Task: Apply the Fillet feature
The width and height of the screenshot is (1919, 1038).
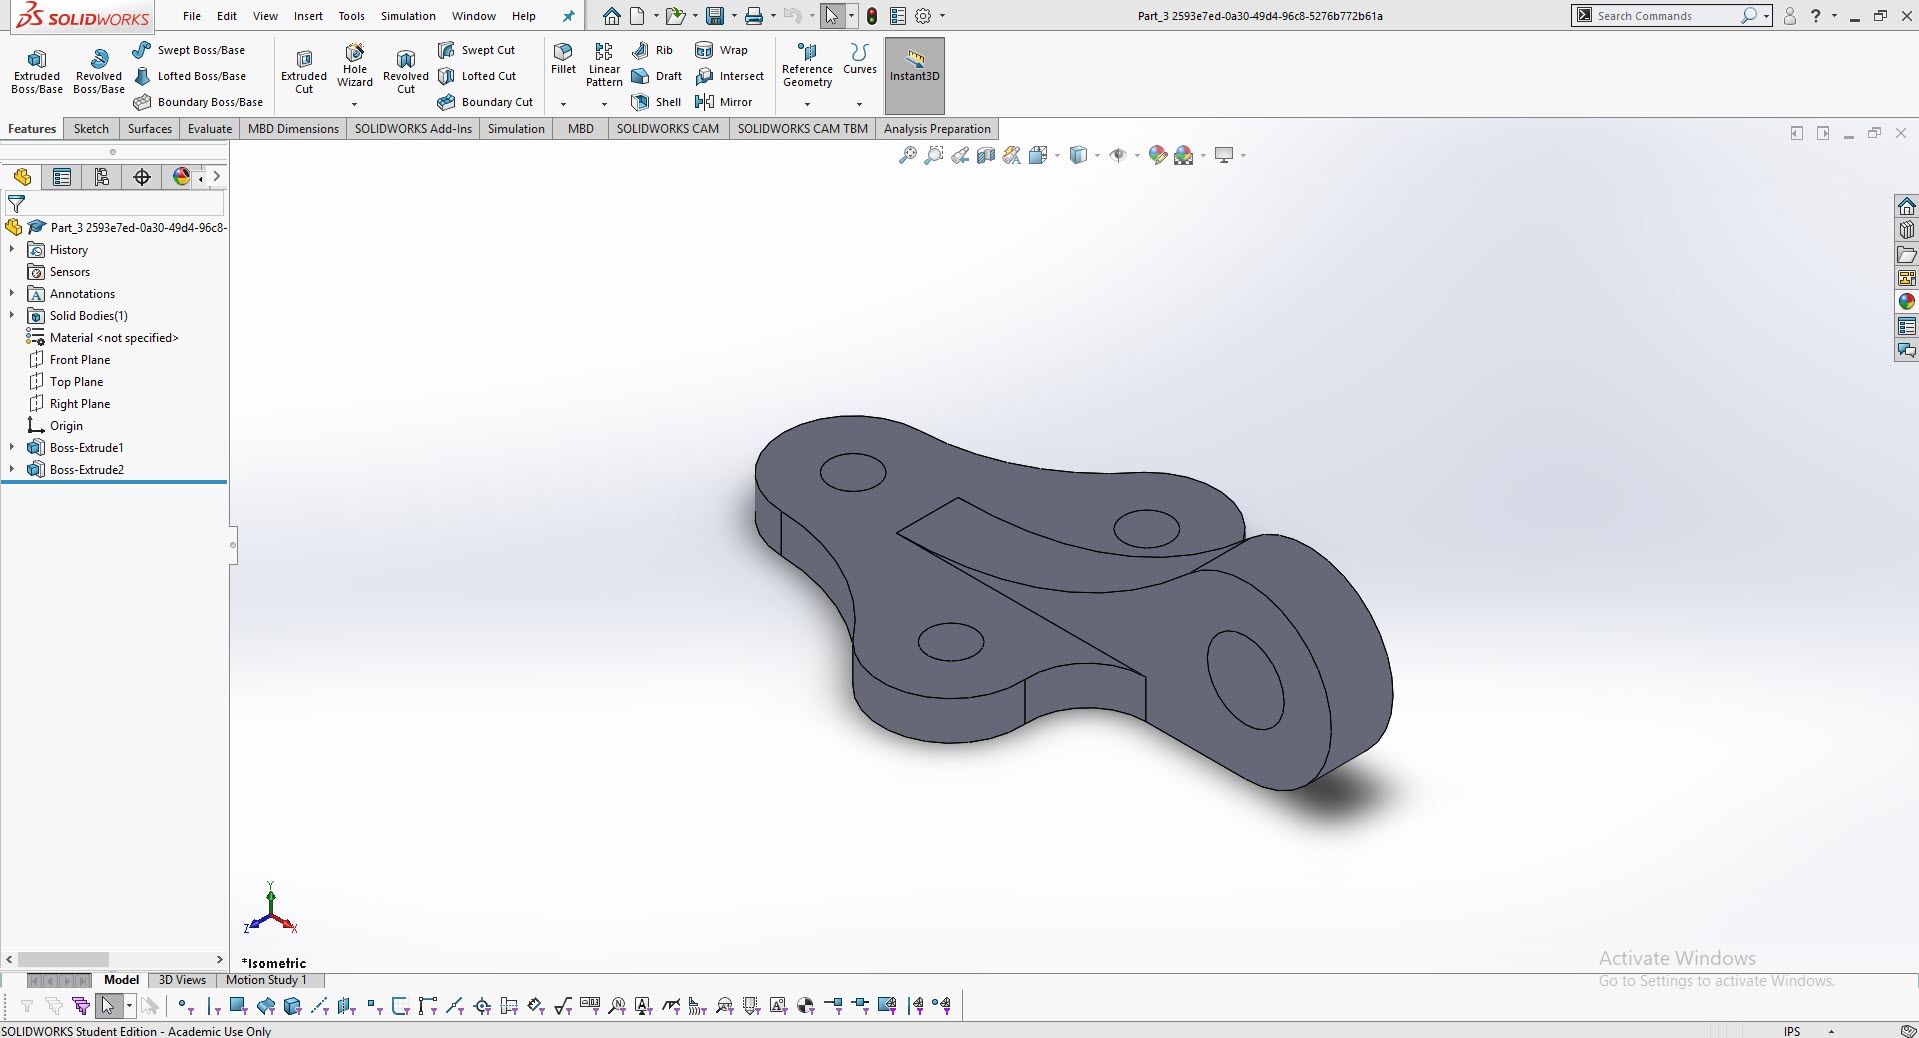Action: point(562,62)
